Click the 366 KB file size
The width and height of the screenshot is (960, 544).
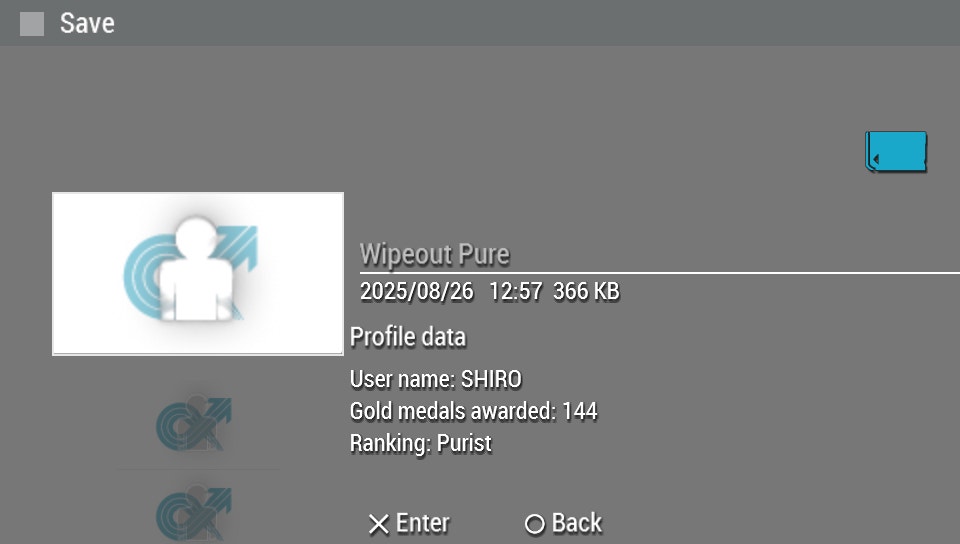coord(587,292)
